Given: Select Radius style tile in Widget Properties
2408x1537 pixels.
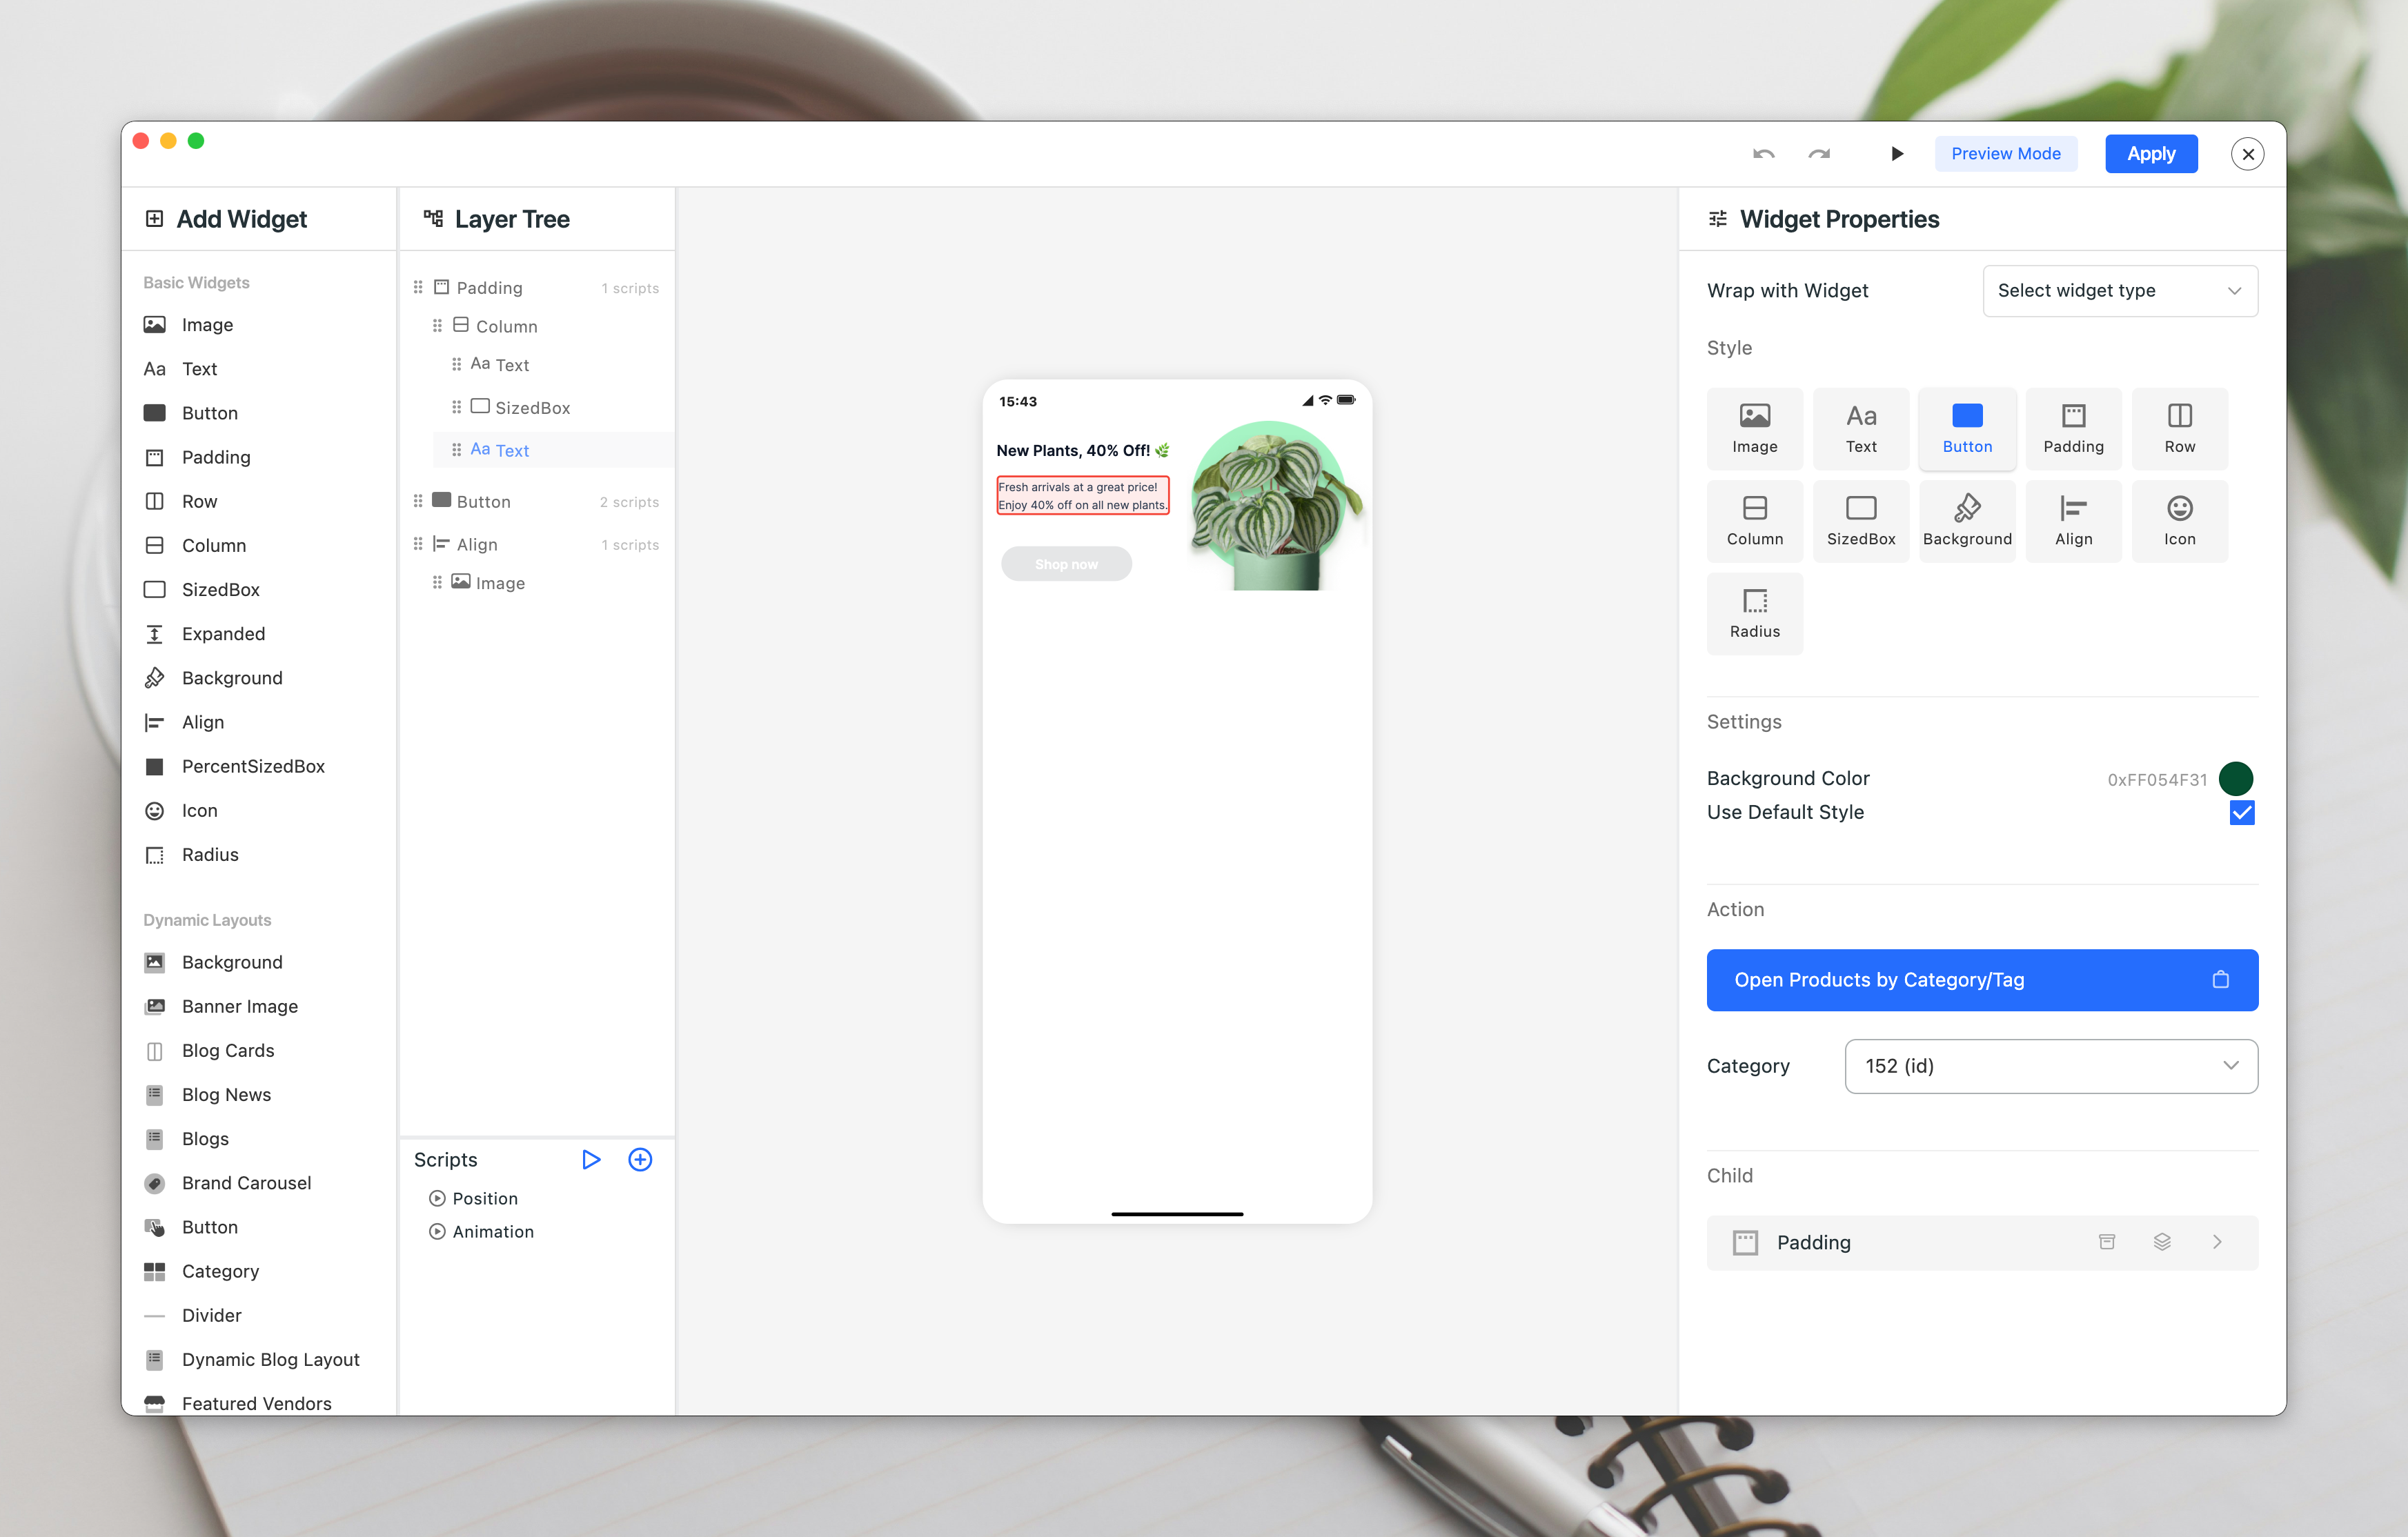Looking at the screenshot, I should click(1754, 613).
